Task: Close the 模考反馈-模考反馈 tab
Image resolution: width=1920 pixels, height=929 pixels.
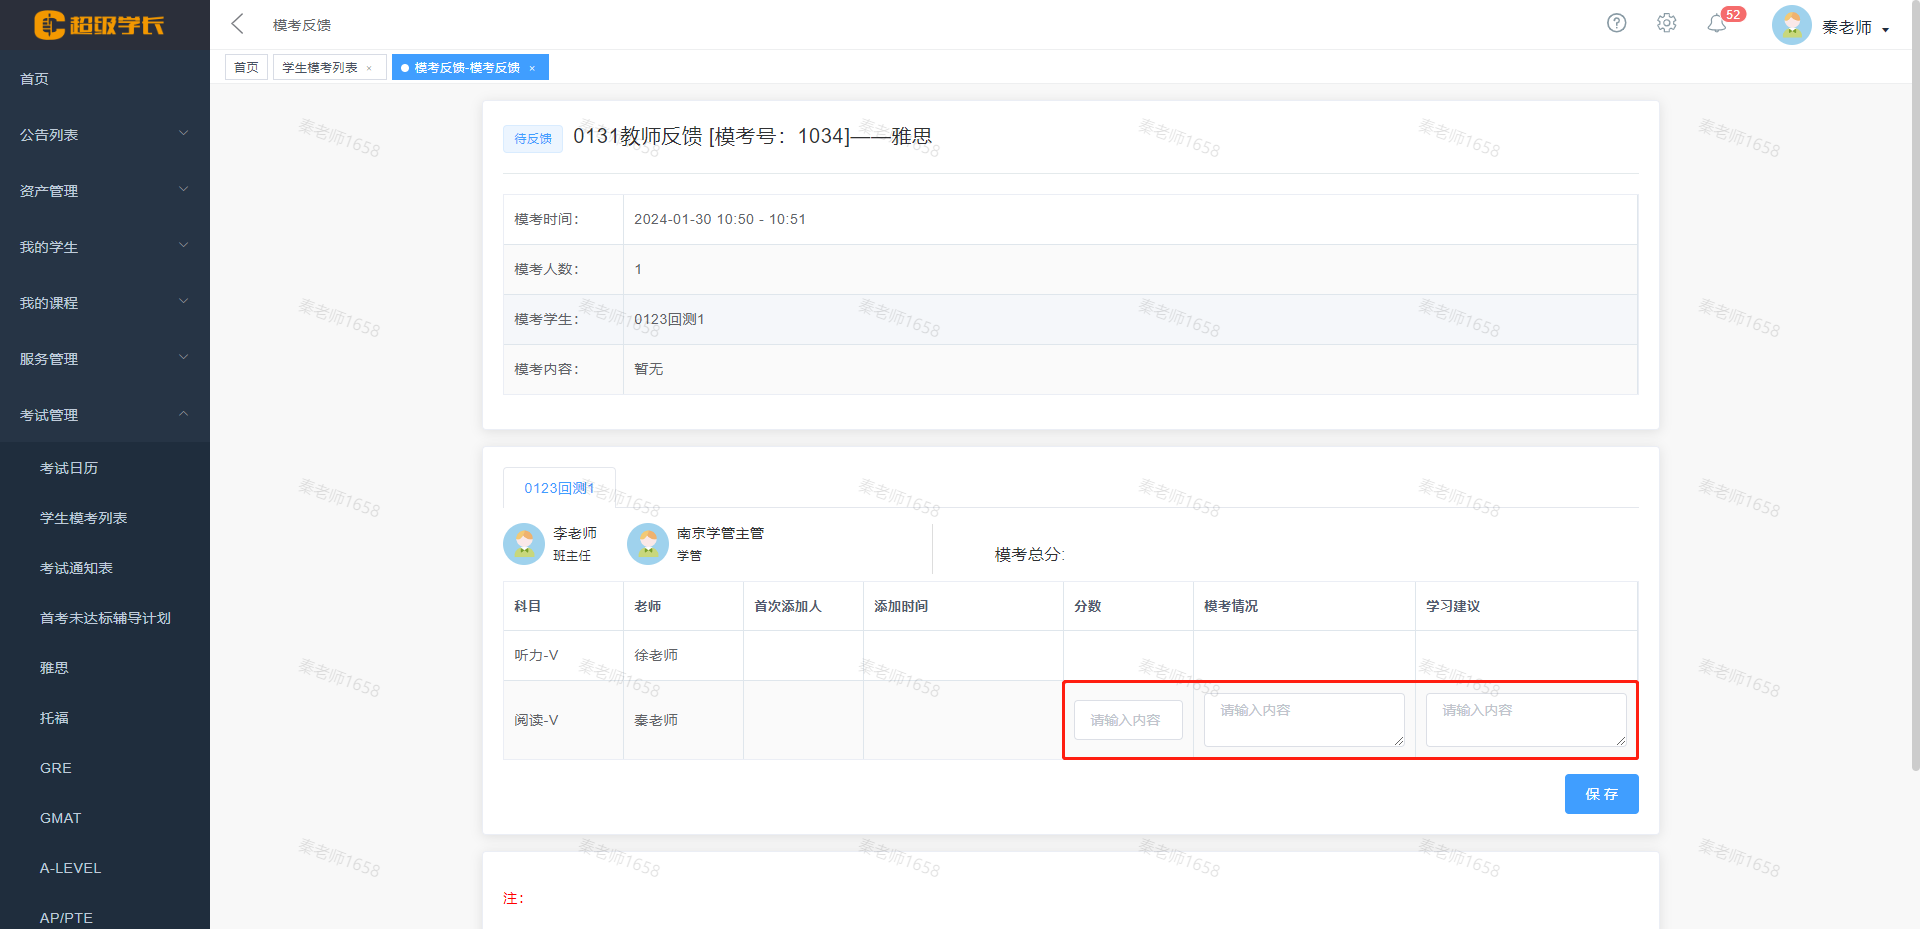Action: click(532, 68)
